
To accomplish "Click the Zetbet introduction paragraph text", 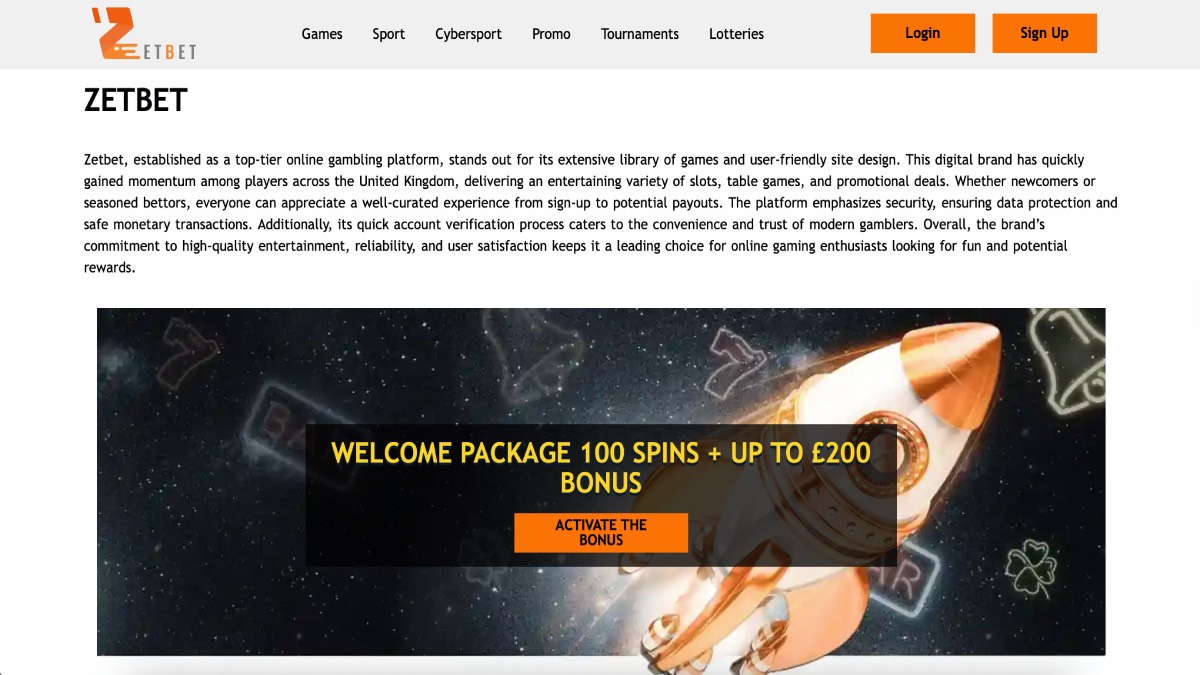I will [600, 213].
